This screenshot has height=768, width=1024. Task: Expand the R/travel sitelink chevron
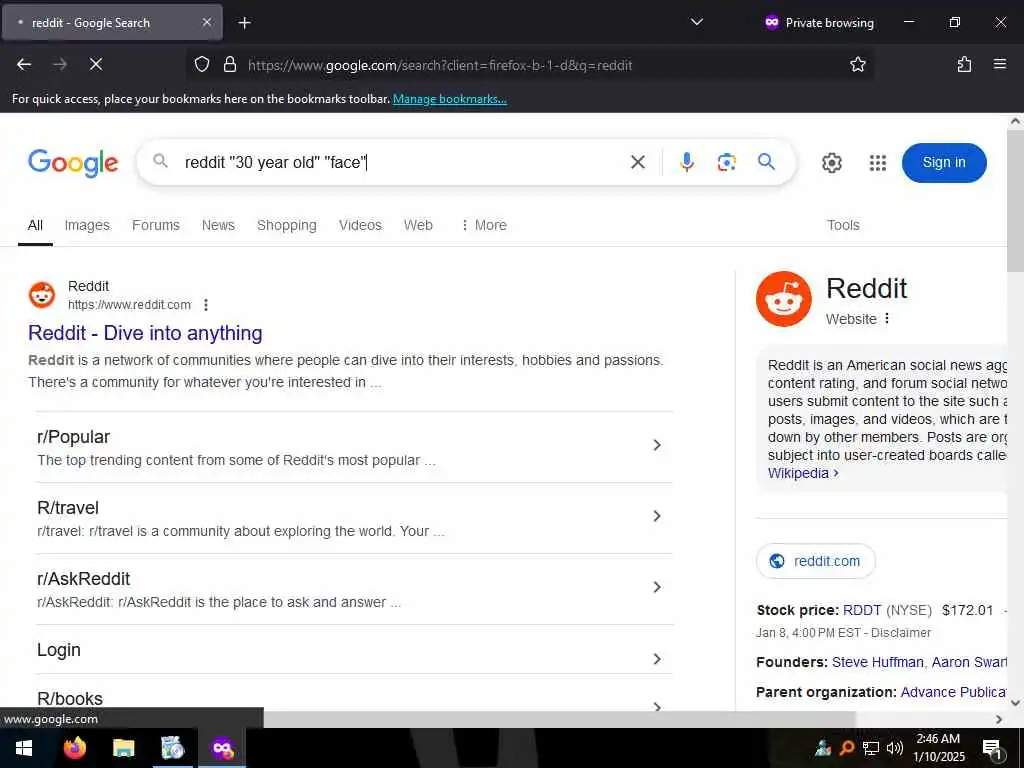(657, 517)
